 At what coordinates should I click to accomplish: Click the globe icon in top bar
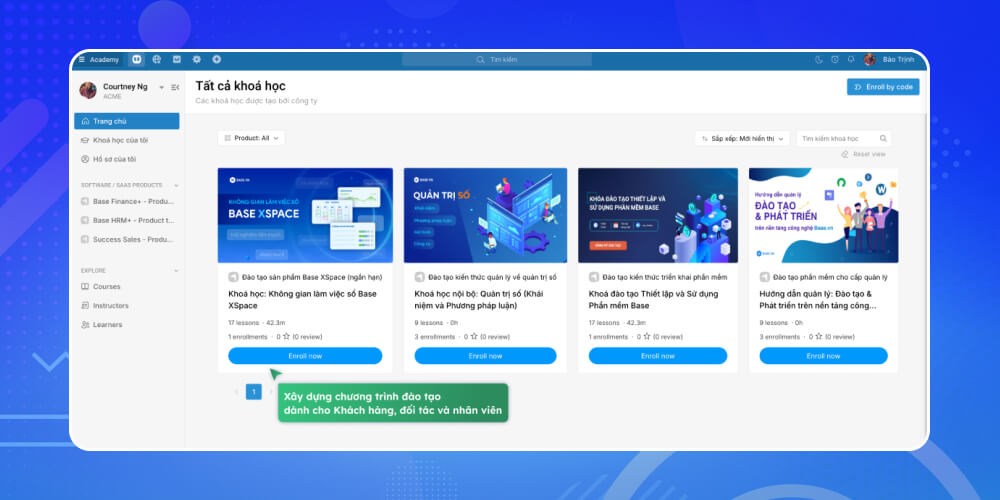(x=157, y=60)
